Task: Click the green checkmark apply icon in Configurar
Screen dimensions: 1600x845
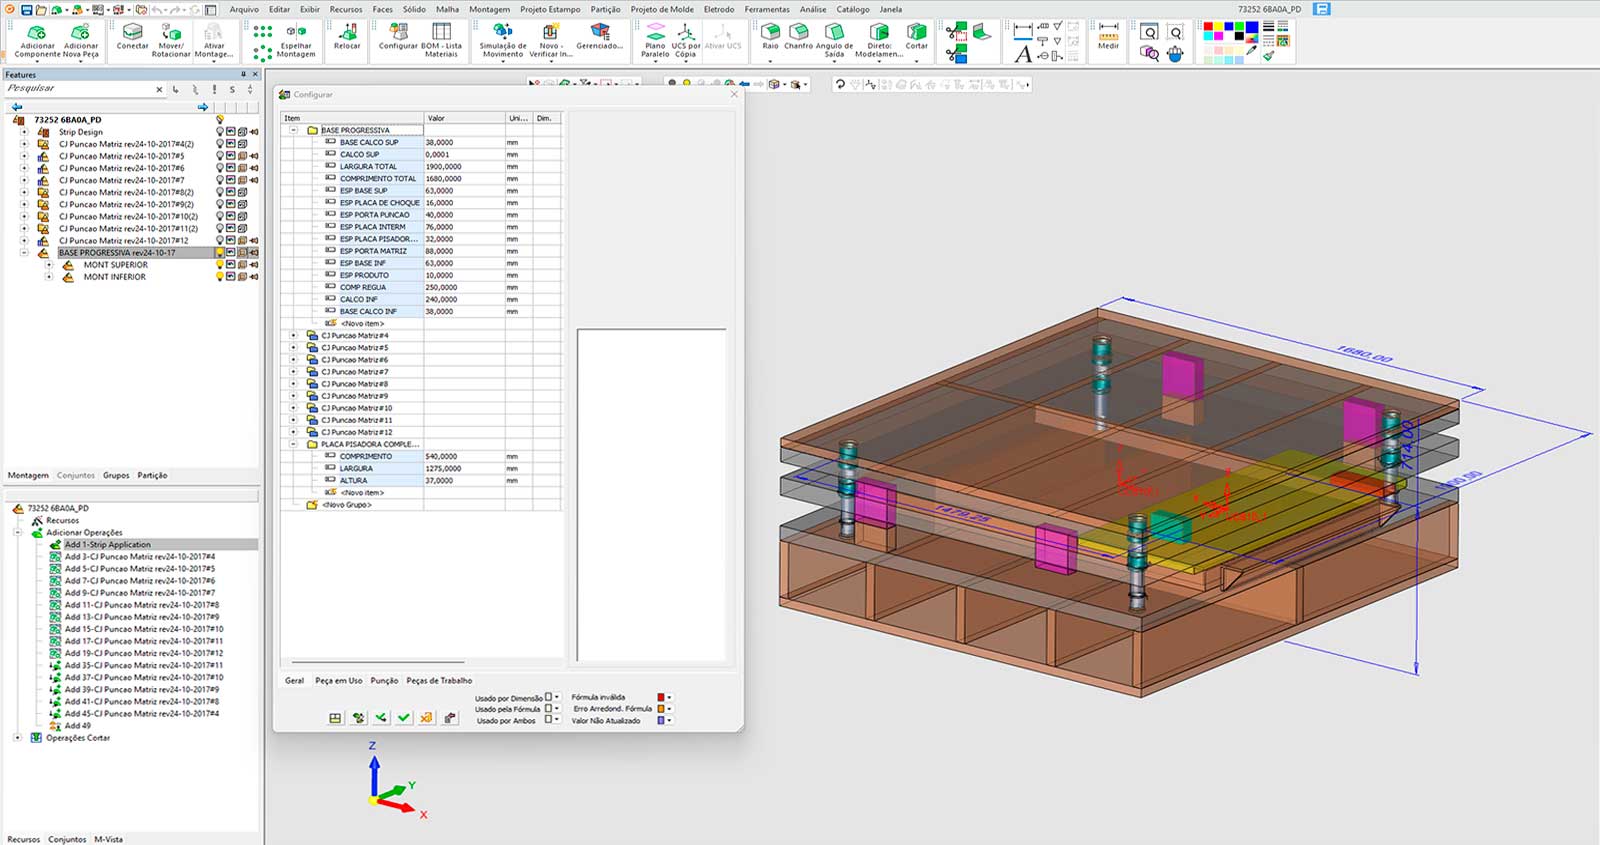Action: pos(403,717)
